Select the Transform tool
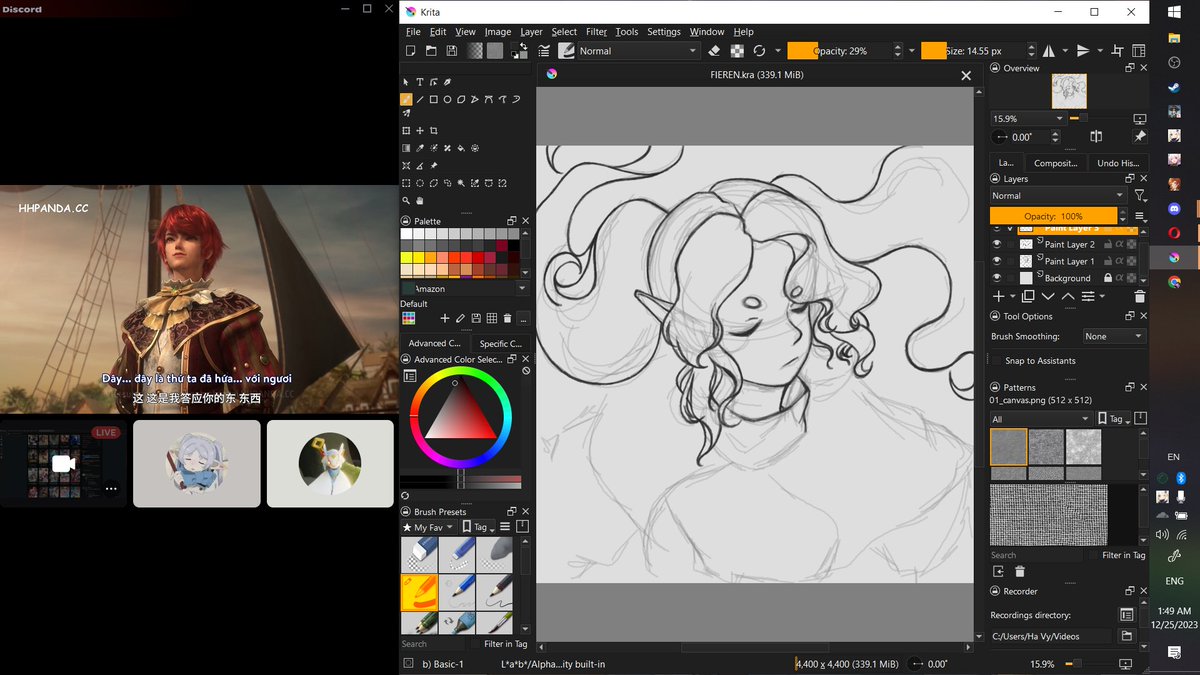 (406, 130)
